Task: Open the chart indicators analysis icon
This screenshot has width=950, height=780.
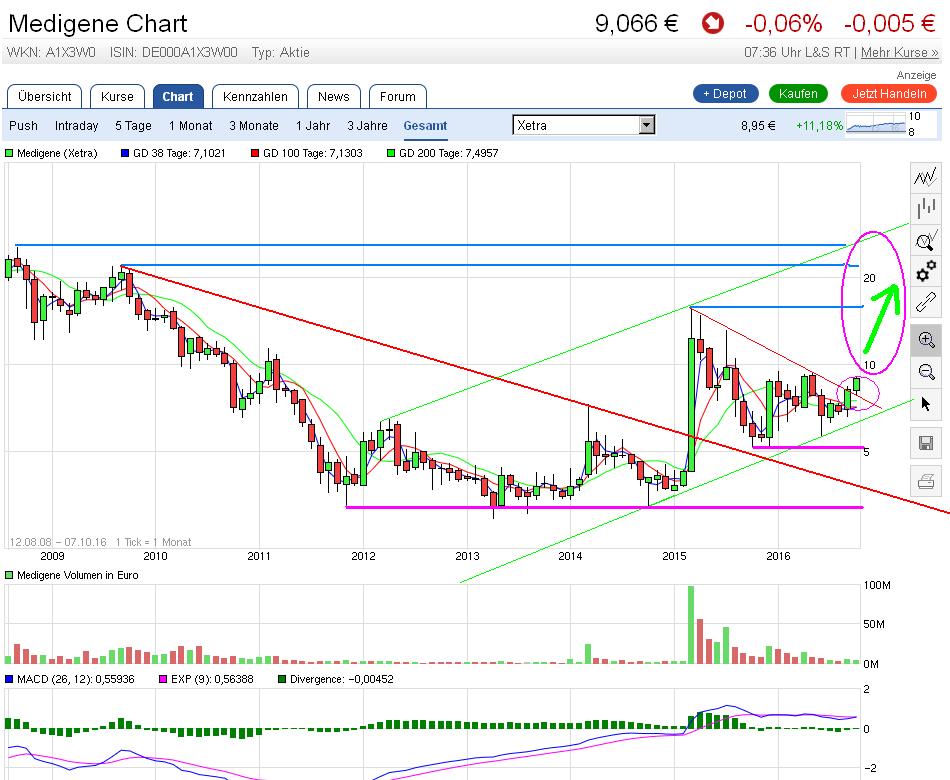Action: click(x=926, y=241)
